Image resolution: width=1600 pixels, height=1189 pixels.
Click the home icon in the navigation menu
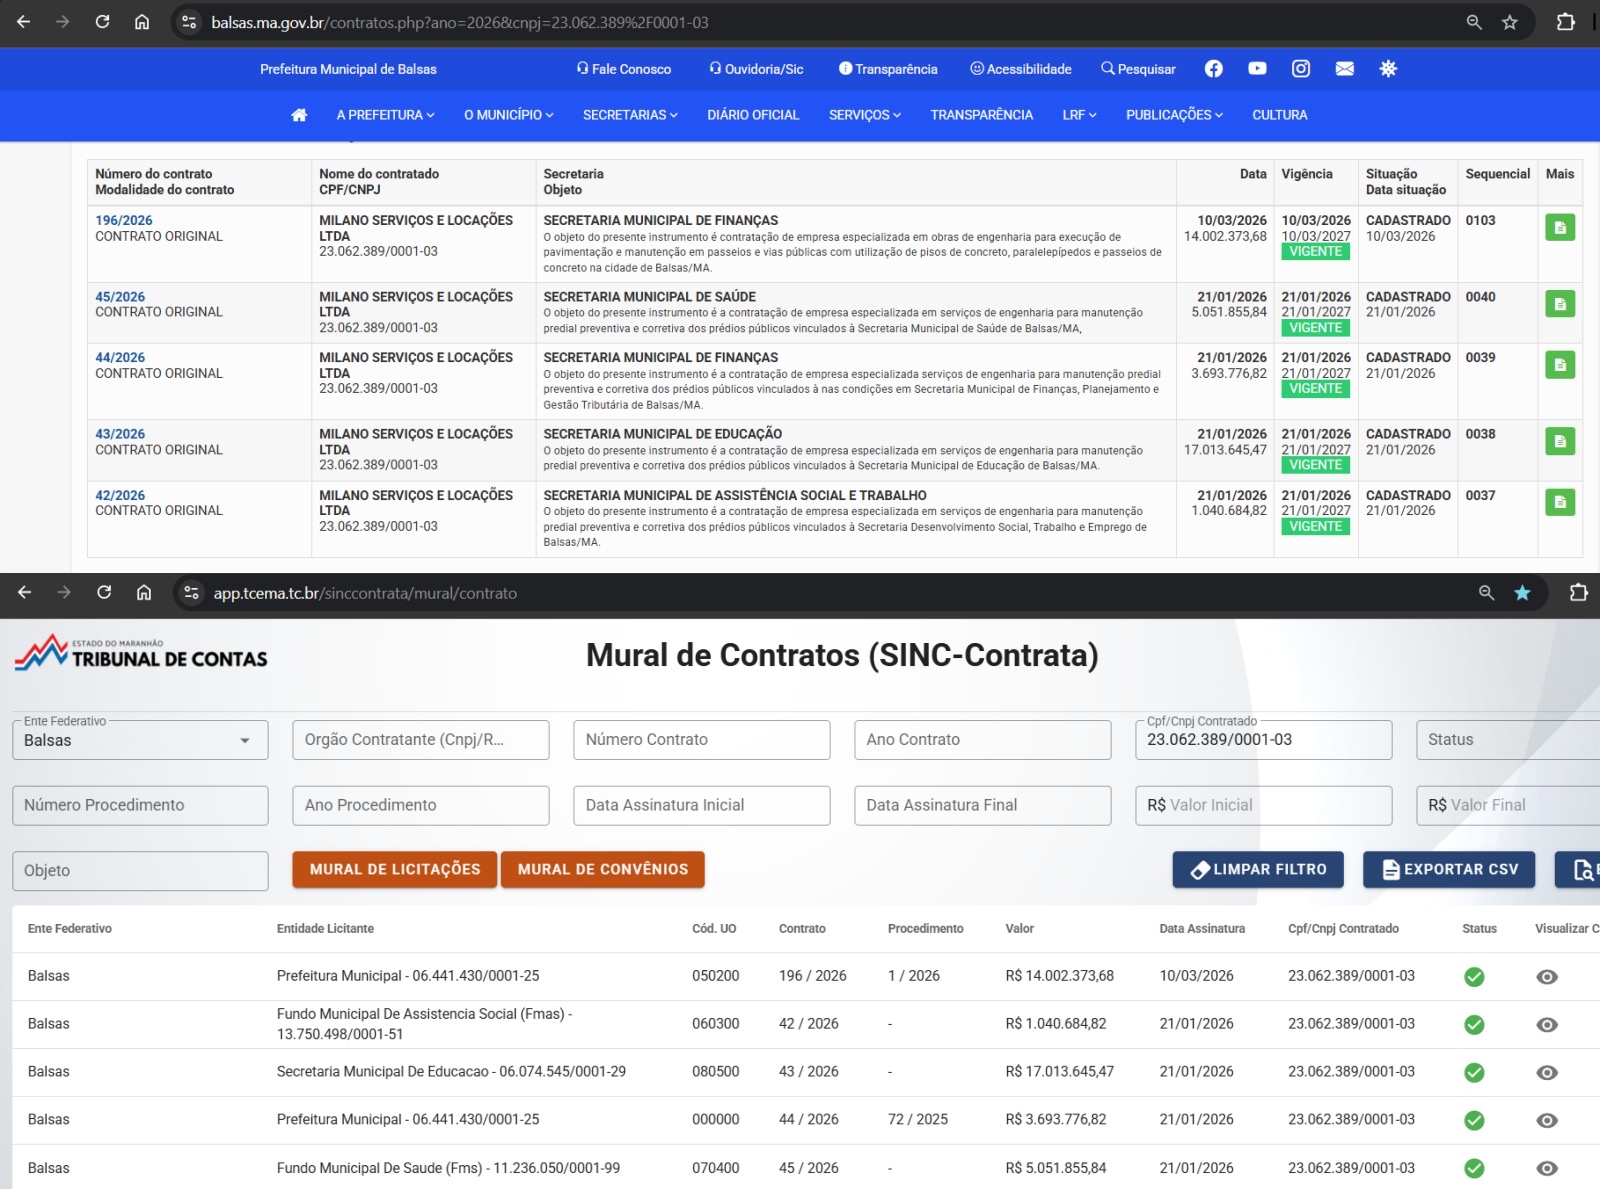coord(299,115)
